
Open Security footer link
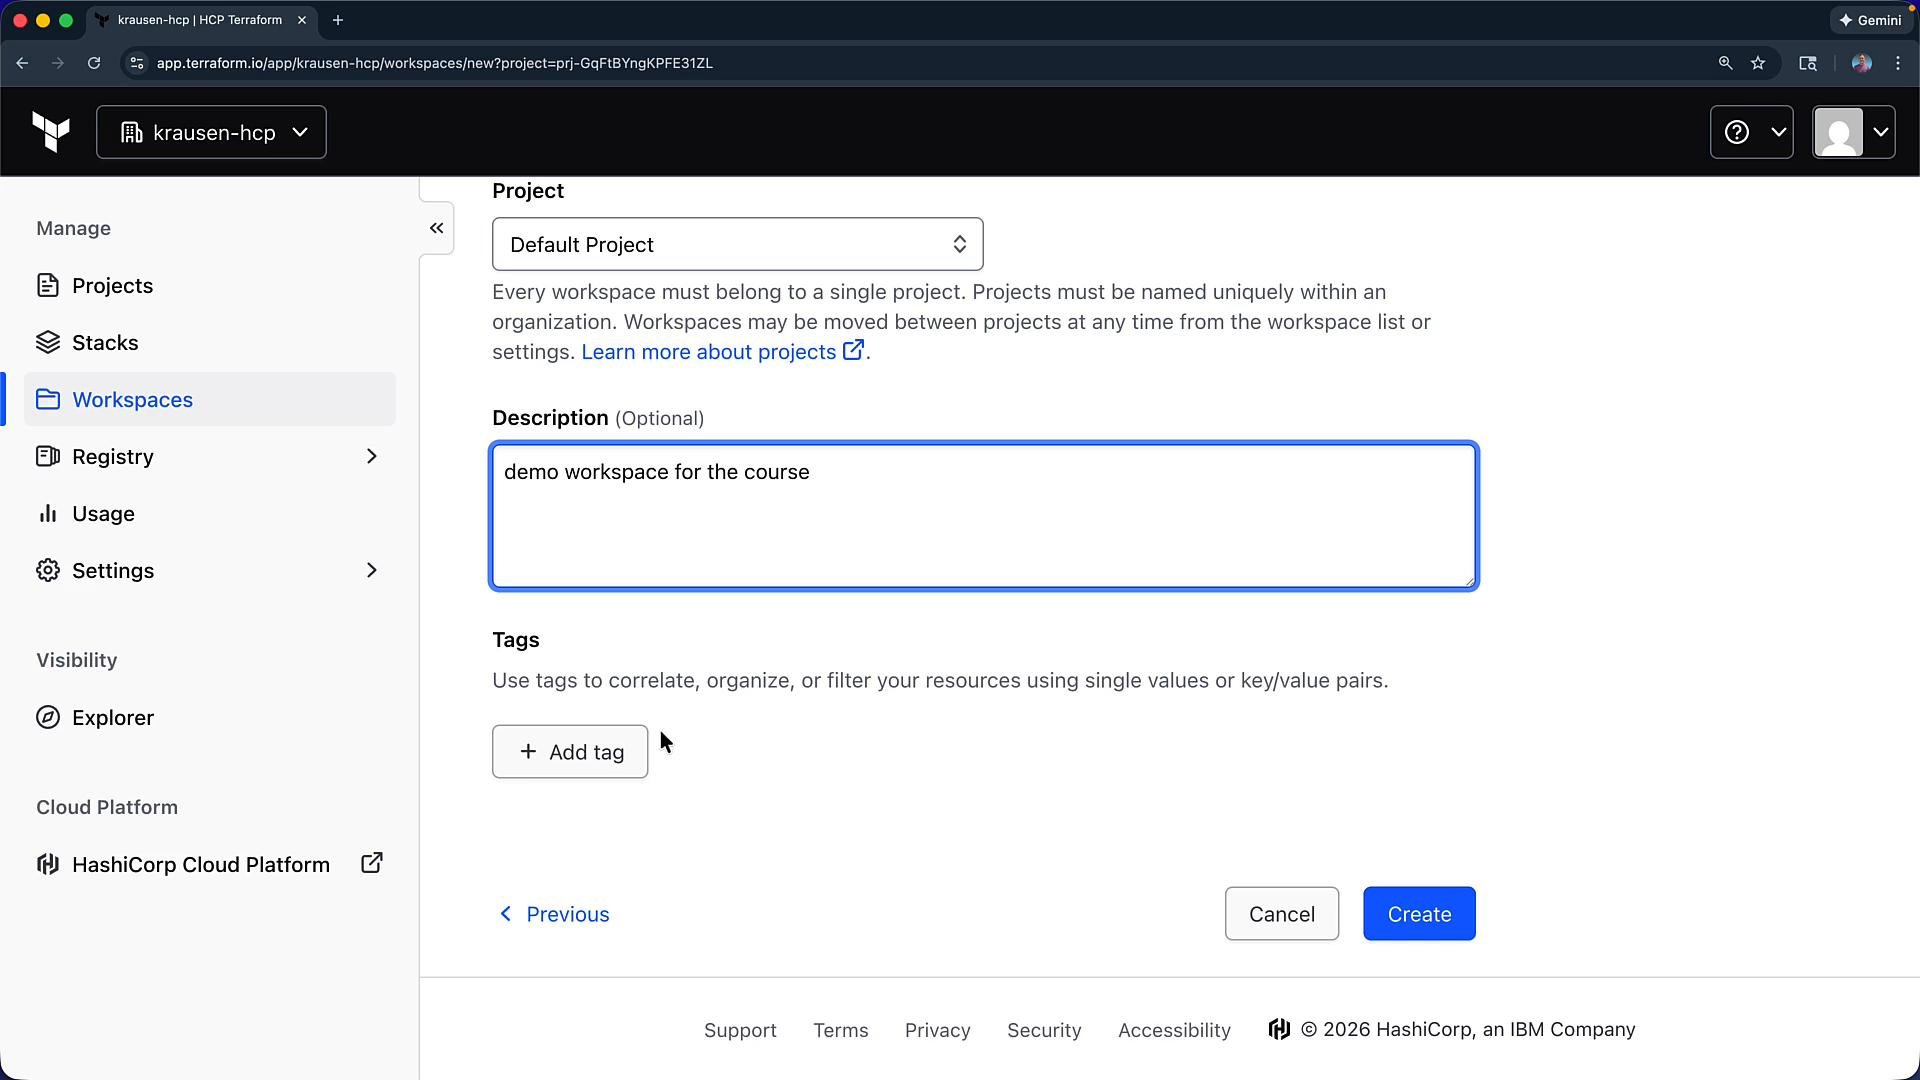pyautogui.click(x=1044, y=1031)
